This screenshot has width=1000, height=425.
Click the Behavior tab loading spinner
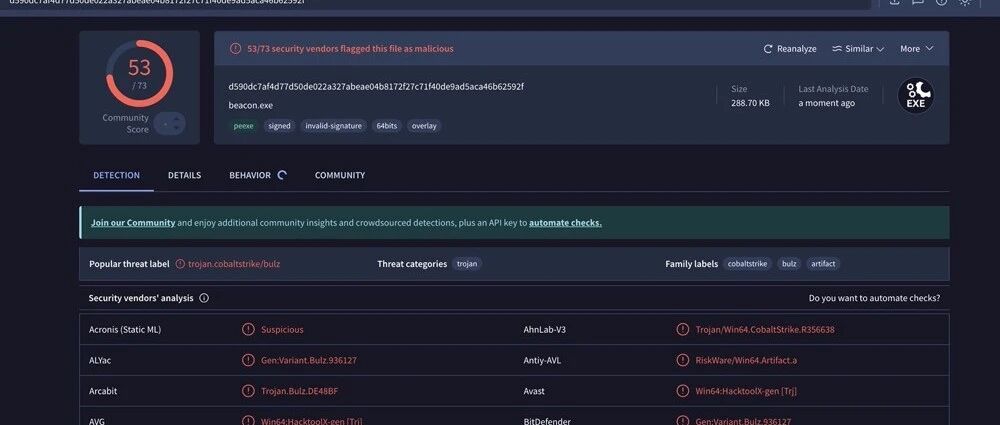[x=282, y=175]
